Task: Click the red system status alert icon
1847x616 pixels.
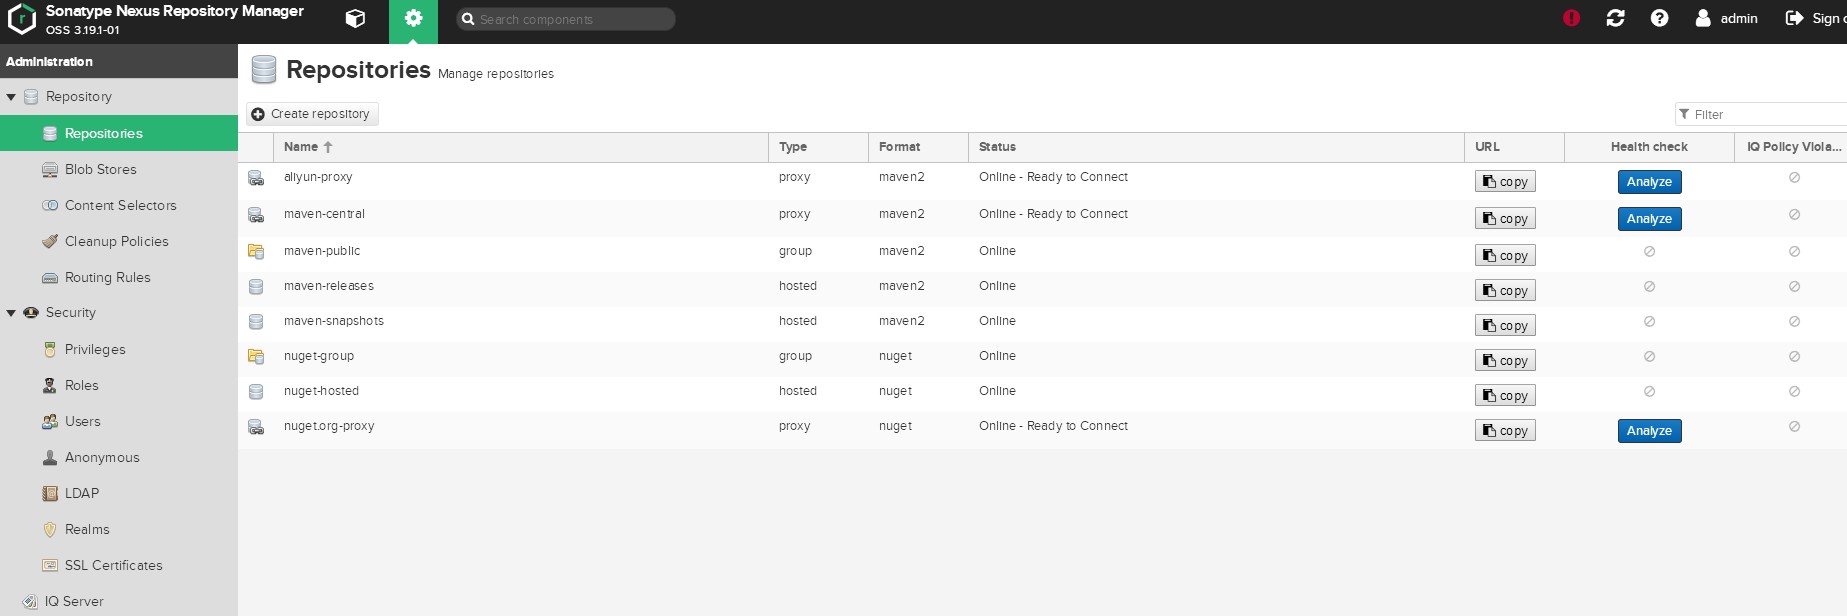Action: coord(1571,18)
